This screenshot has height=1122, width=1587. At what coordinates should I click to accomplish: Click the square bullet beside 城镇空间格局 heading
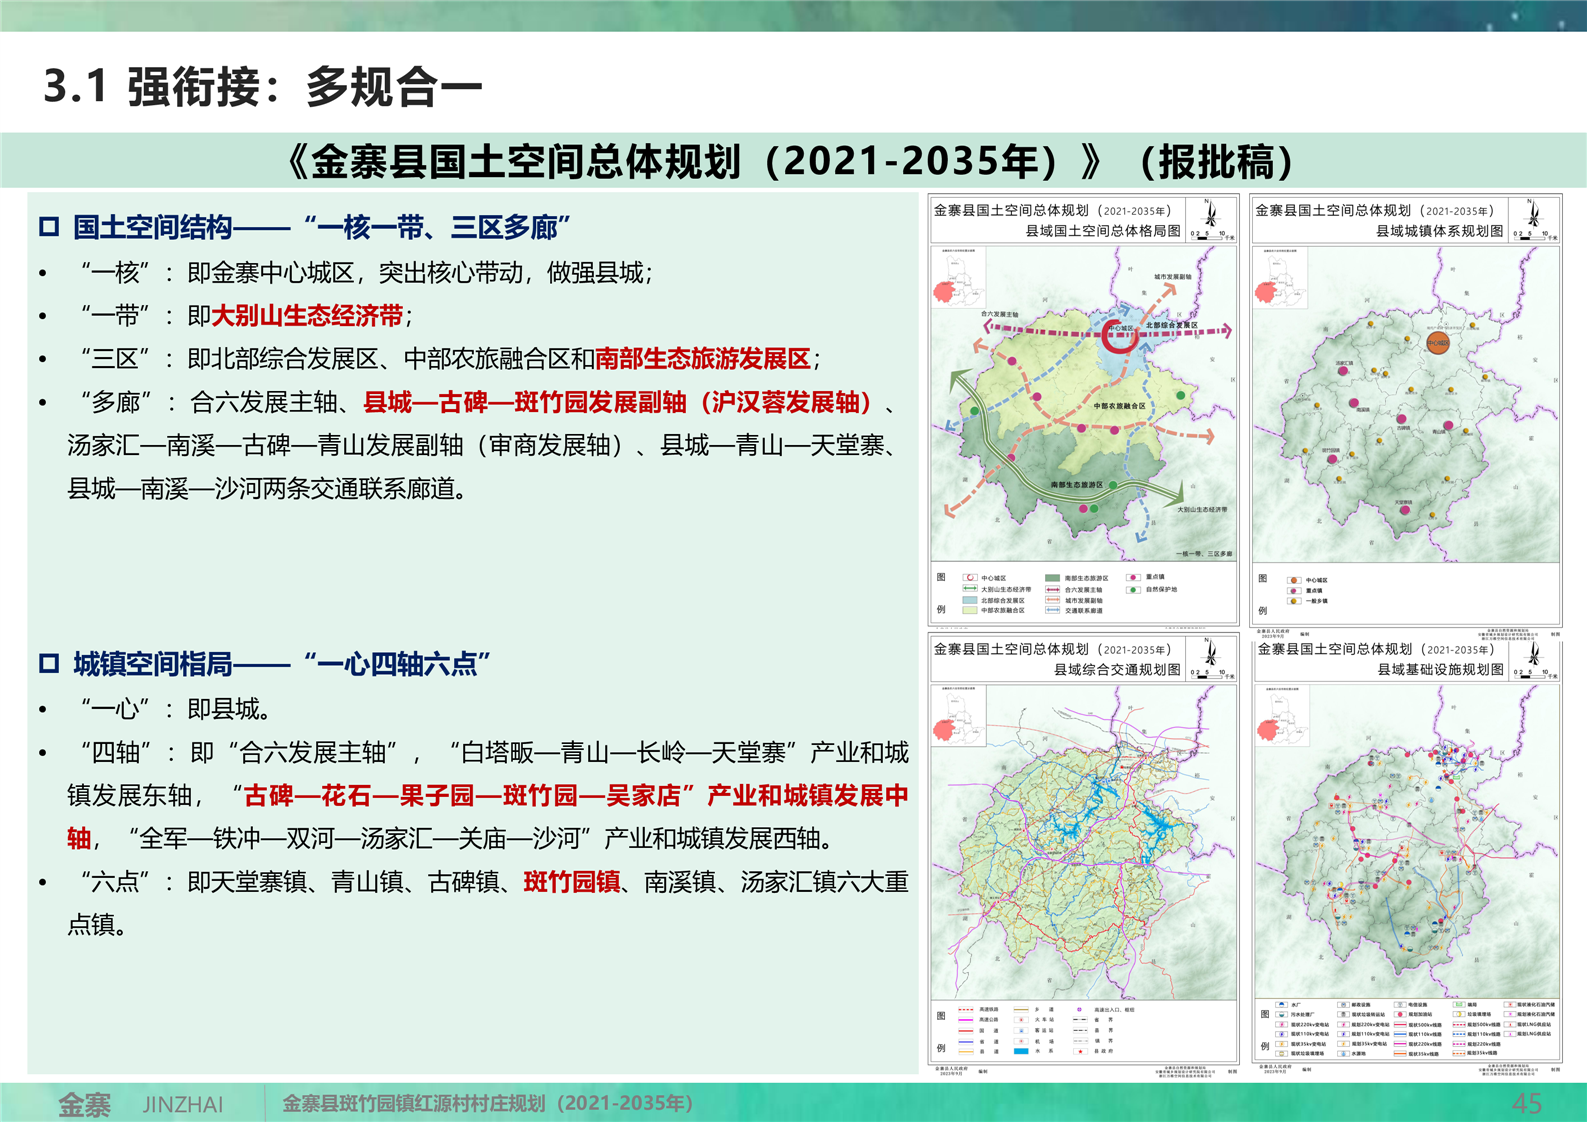(x=49, y=663)
